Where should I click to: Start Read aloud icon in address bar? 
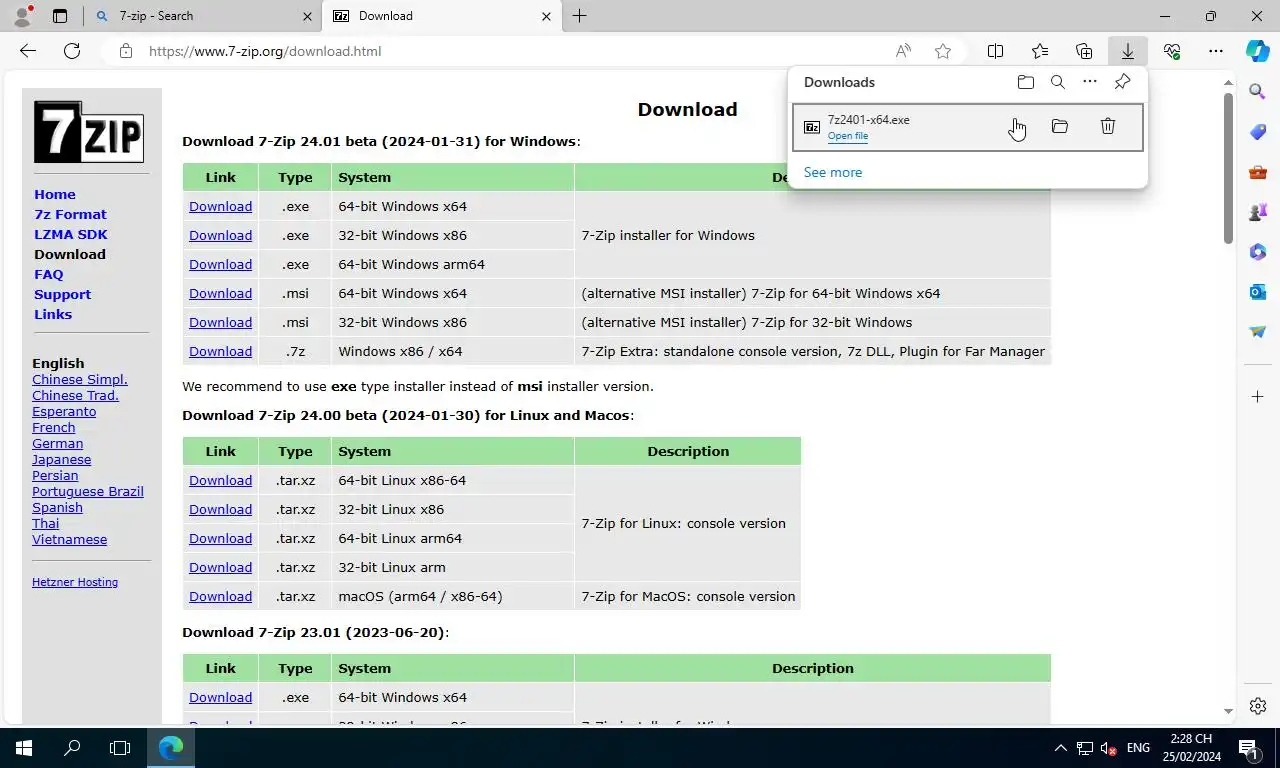[x=903, y=51]
